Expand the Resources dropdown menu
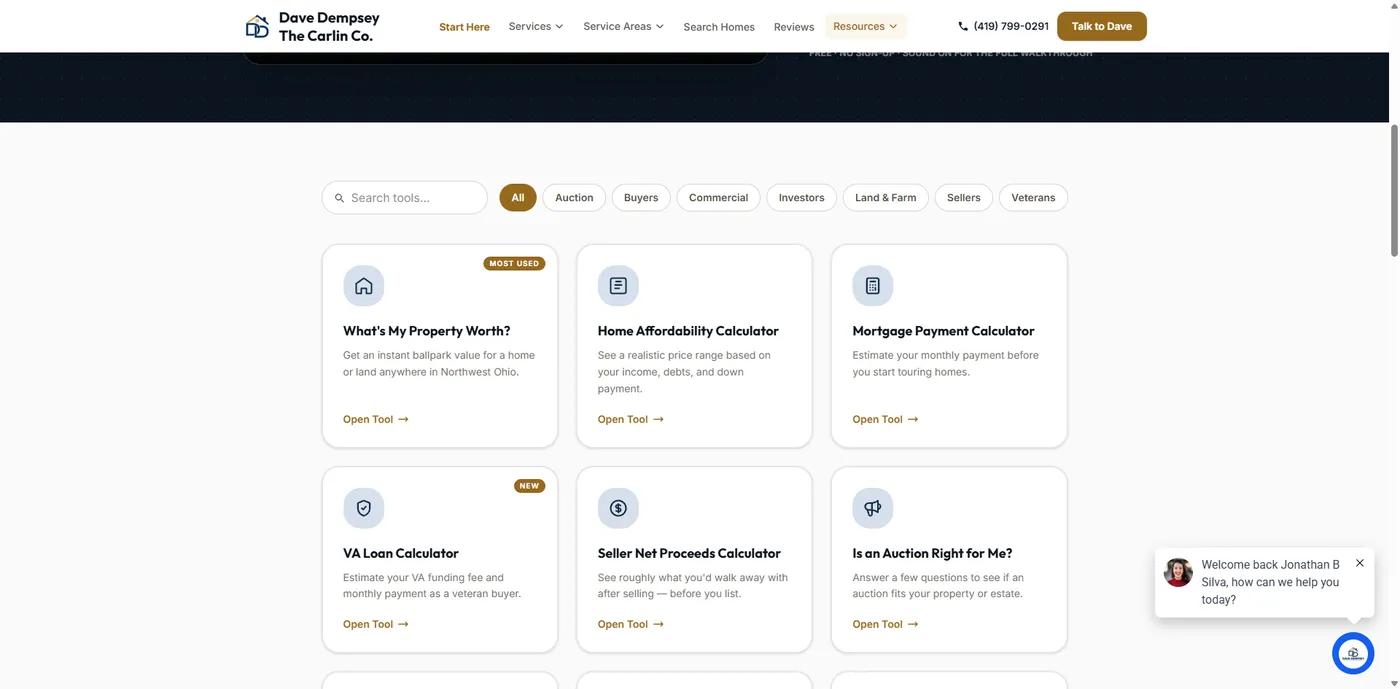This screenshot has width=1400, height=689. 865,26
